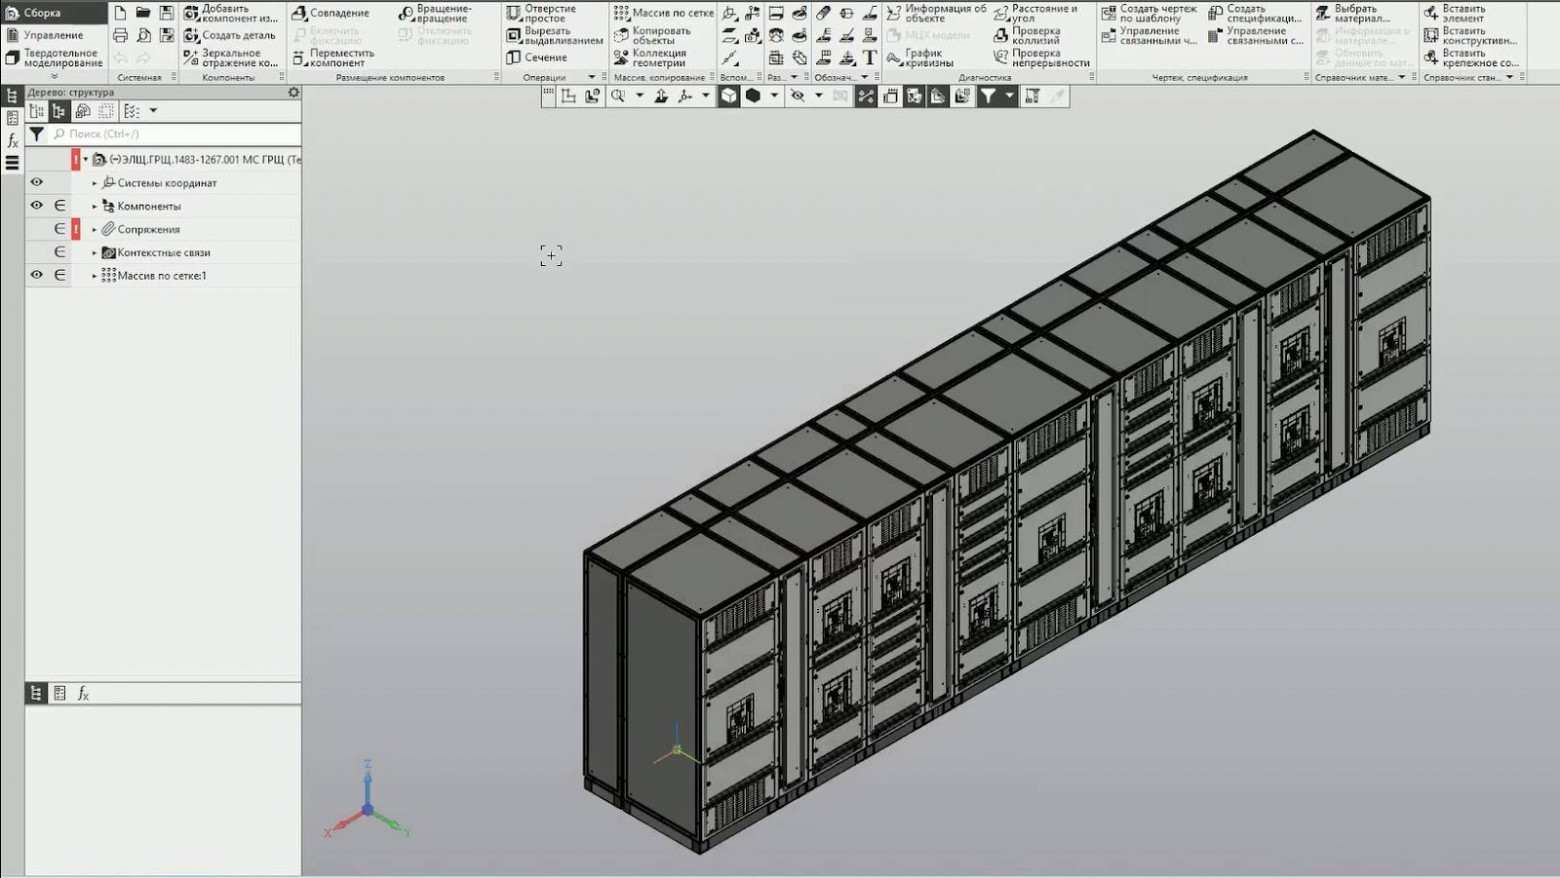The height and width of the screenshot is (878, 1560).
Task: Click Переместить компонент to move a component
Action: tap(337, 57)
